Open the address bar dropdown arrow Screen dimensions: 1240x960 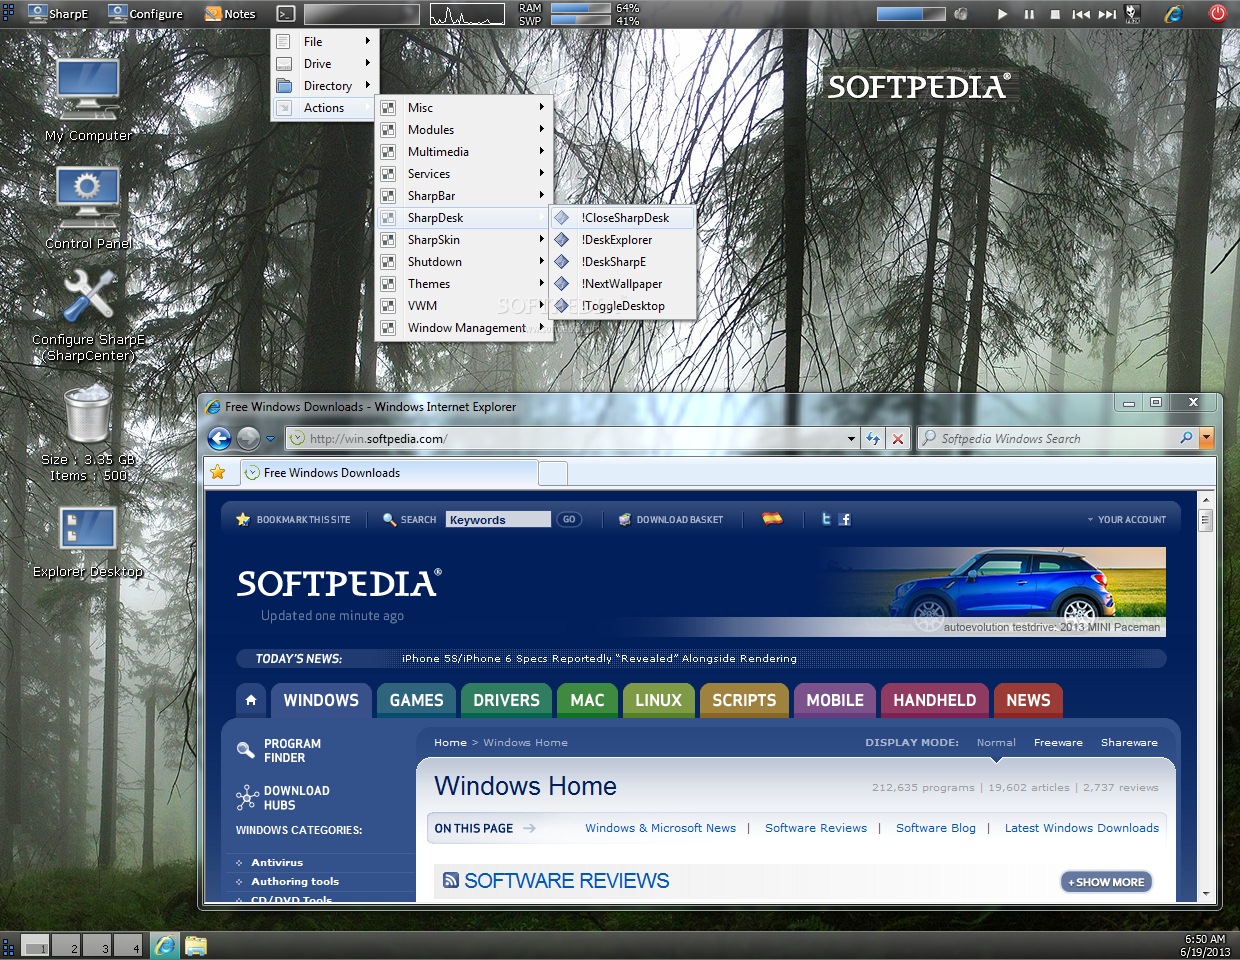tap(851, 439)
